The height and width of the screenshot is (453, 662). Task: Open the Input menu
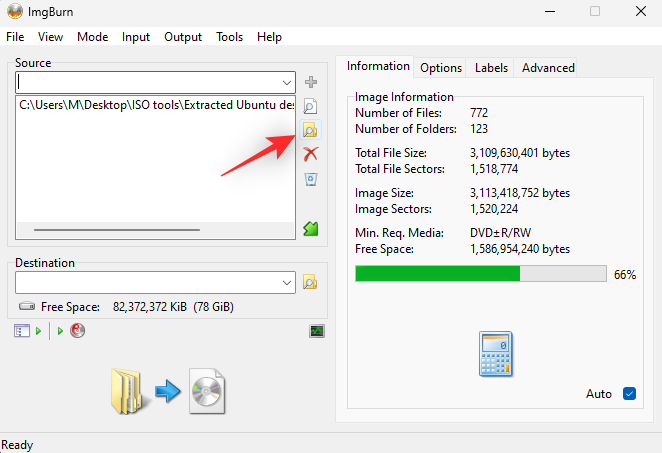[x=136, y=37]
